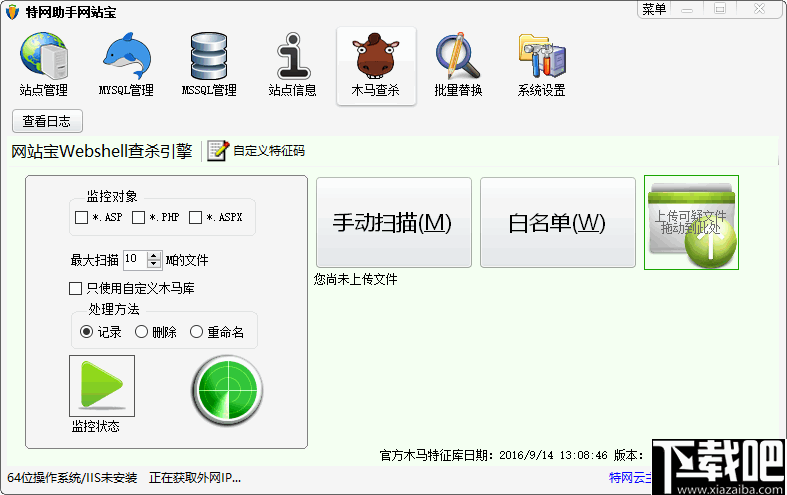Click 监控状态 label

click(95, 426)
